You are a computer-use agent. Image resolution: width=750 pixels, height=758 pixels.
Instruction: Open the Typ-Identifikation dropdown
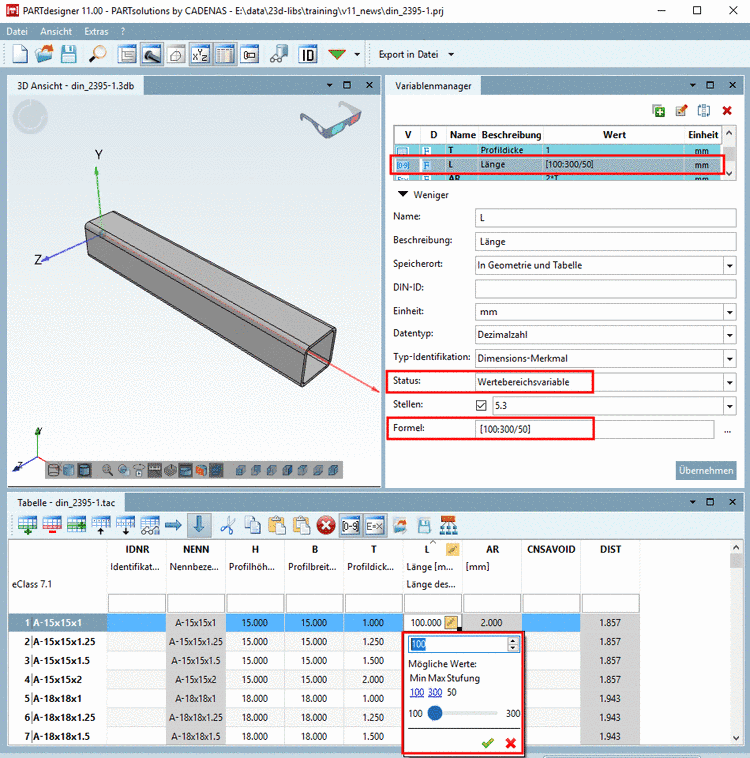(730, 358)
